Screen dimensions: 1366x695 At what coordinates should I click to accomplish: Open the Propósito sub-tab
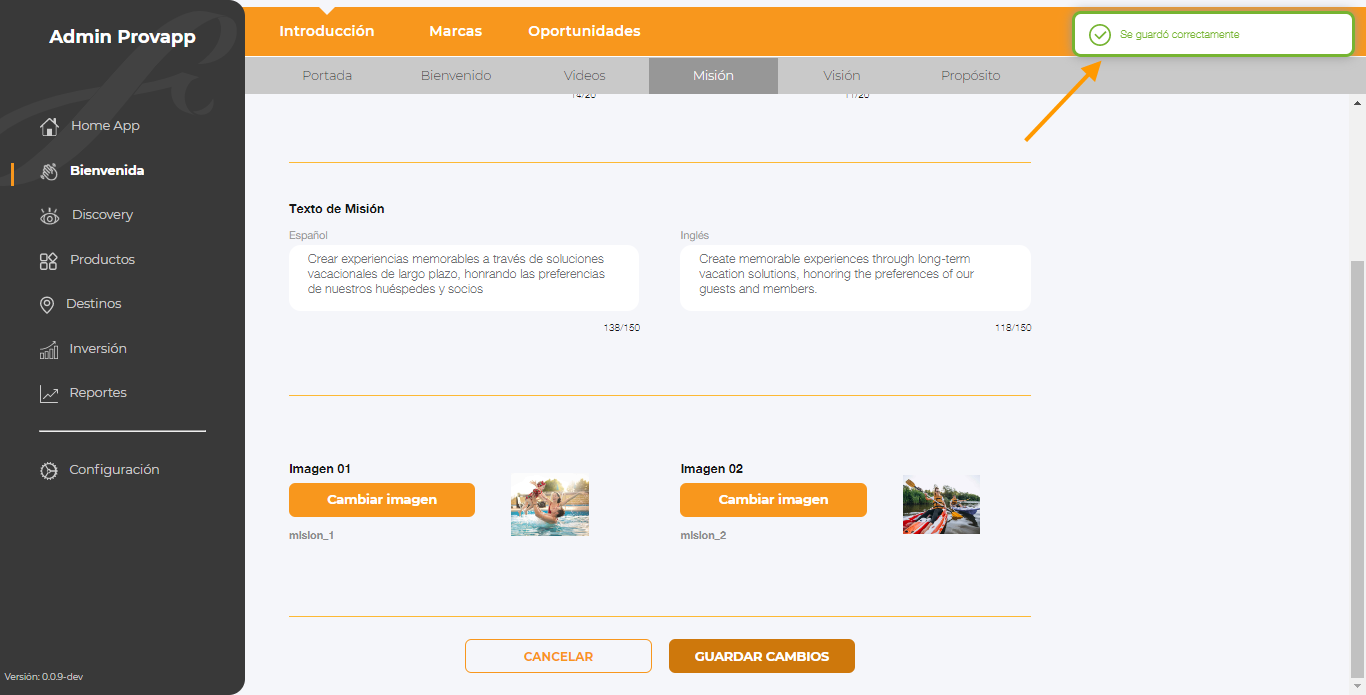pyautogui.click(x=970, y=76)
